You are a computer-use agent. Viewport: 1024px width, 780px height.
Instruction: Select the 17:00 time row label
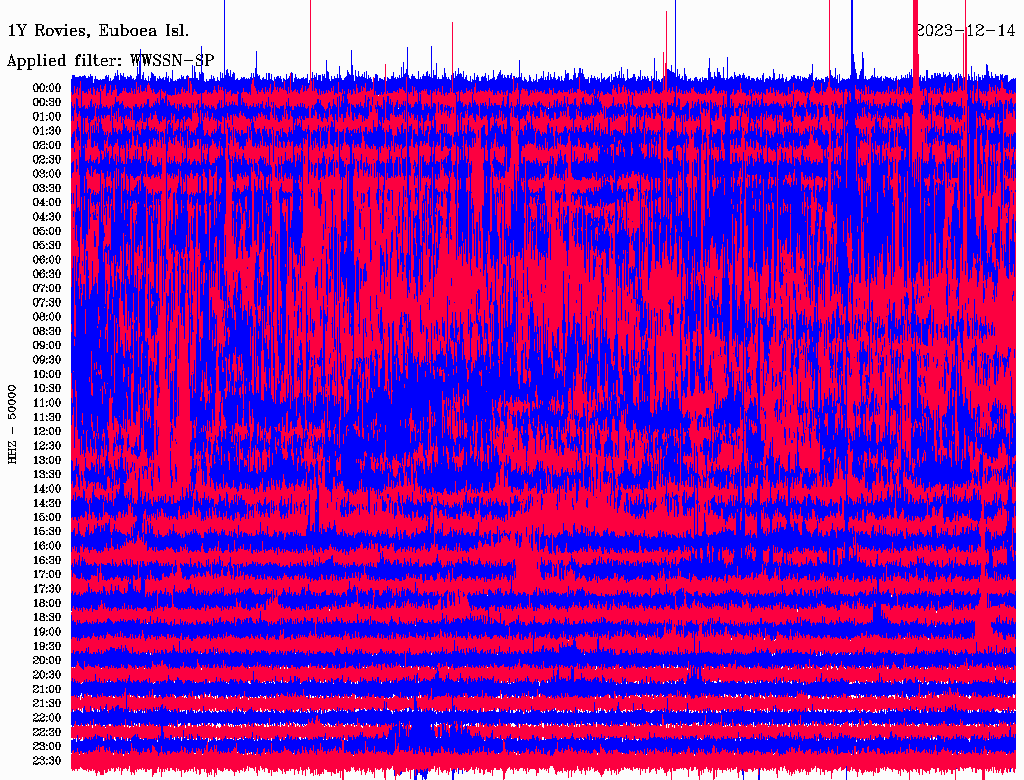[47, 574]
